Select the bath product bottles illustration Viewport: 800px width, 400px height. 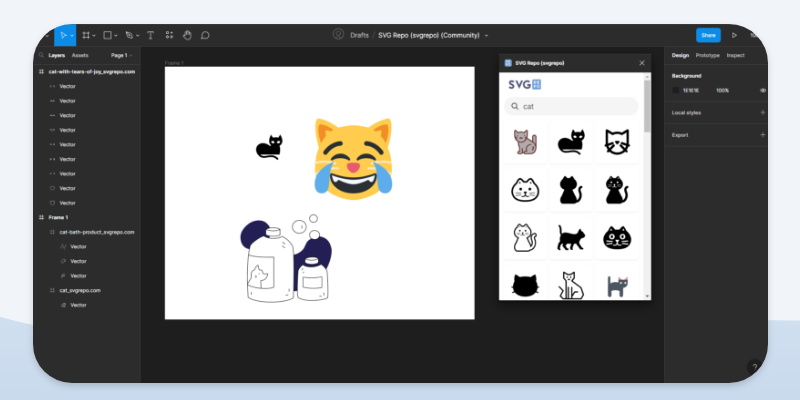pyautogui.click(x=286, y=258)
